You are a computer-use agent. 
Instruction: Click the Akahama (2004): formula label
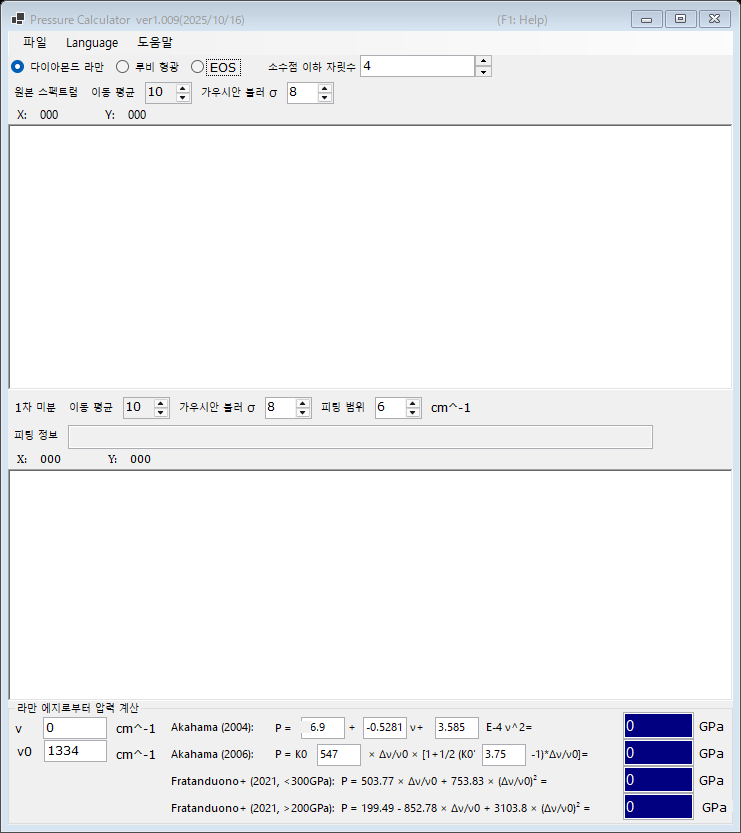click(x=212, y=727)
